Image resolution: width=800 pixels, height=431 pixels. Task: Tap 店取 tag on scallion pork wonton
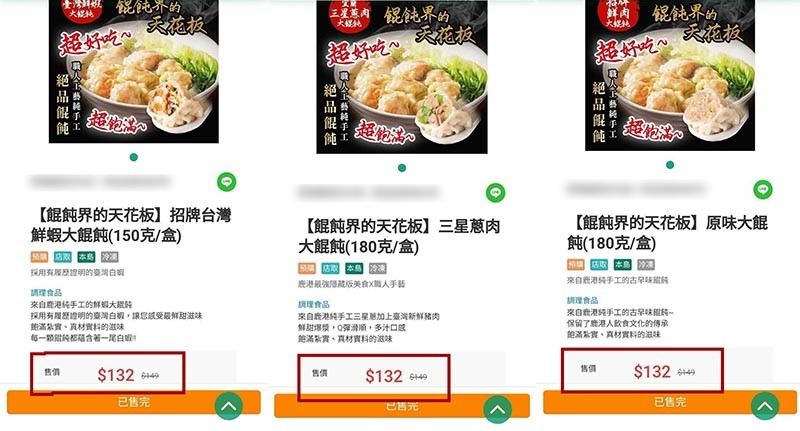tap(330, 268)
